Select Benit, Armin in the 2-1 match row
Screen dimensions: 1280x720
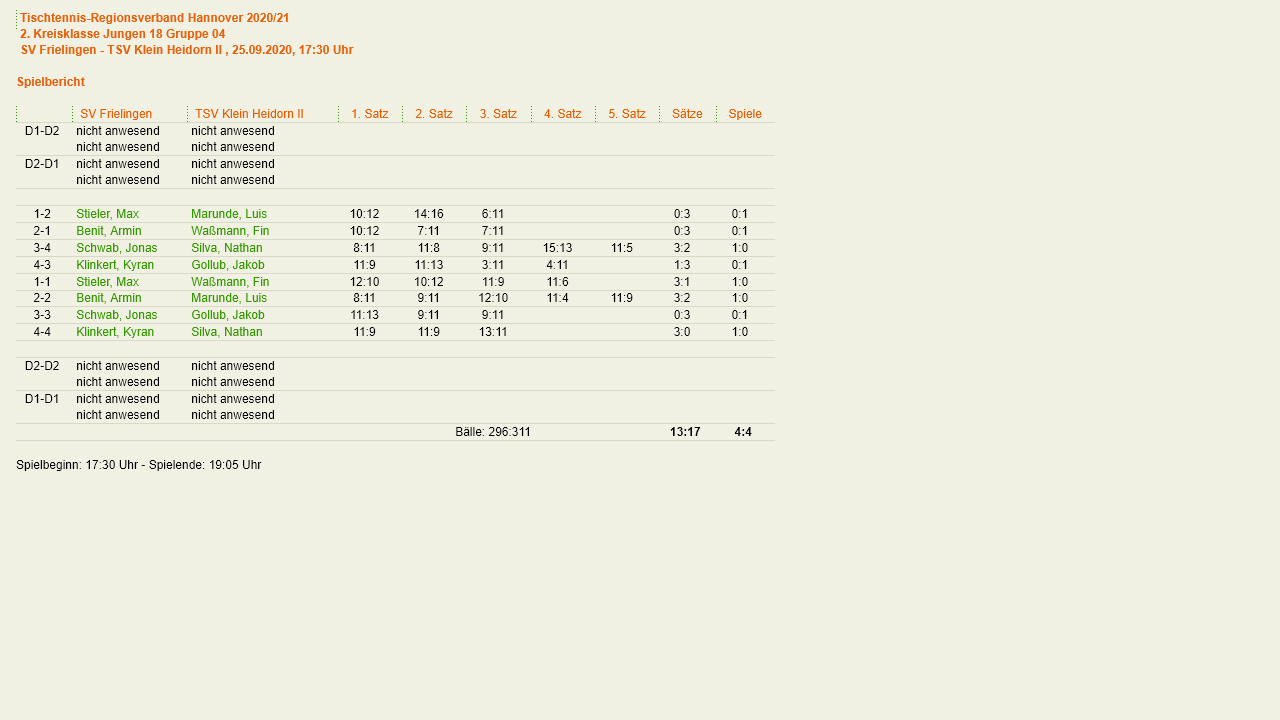108,231
